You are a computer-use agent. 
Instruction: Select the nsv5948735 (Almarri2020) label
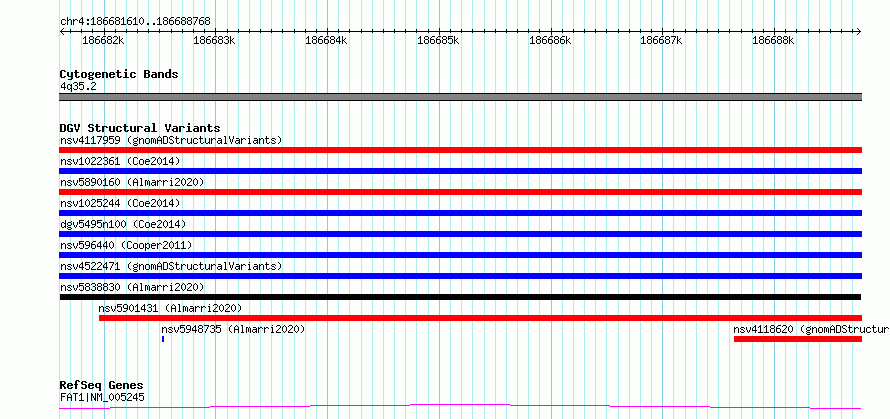pyautogui.click(x=233, y=329)
